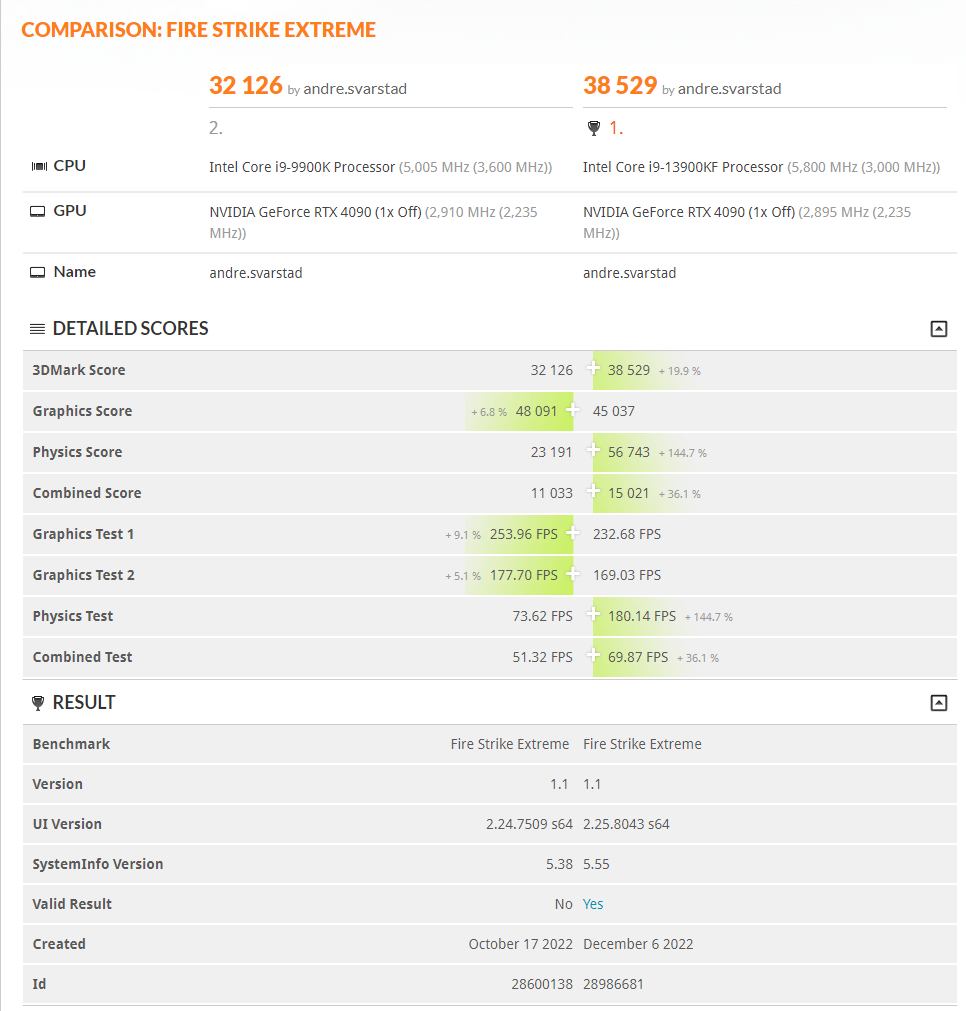Open the 38 529 score result
966x1011 pixels.
click(x=620, y=86)
